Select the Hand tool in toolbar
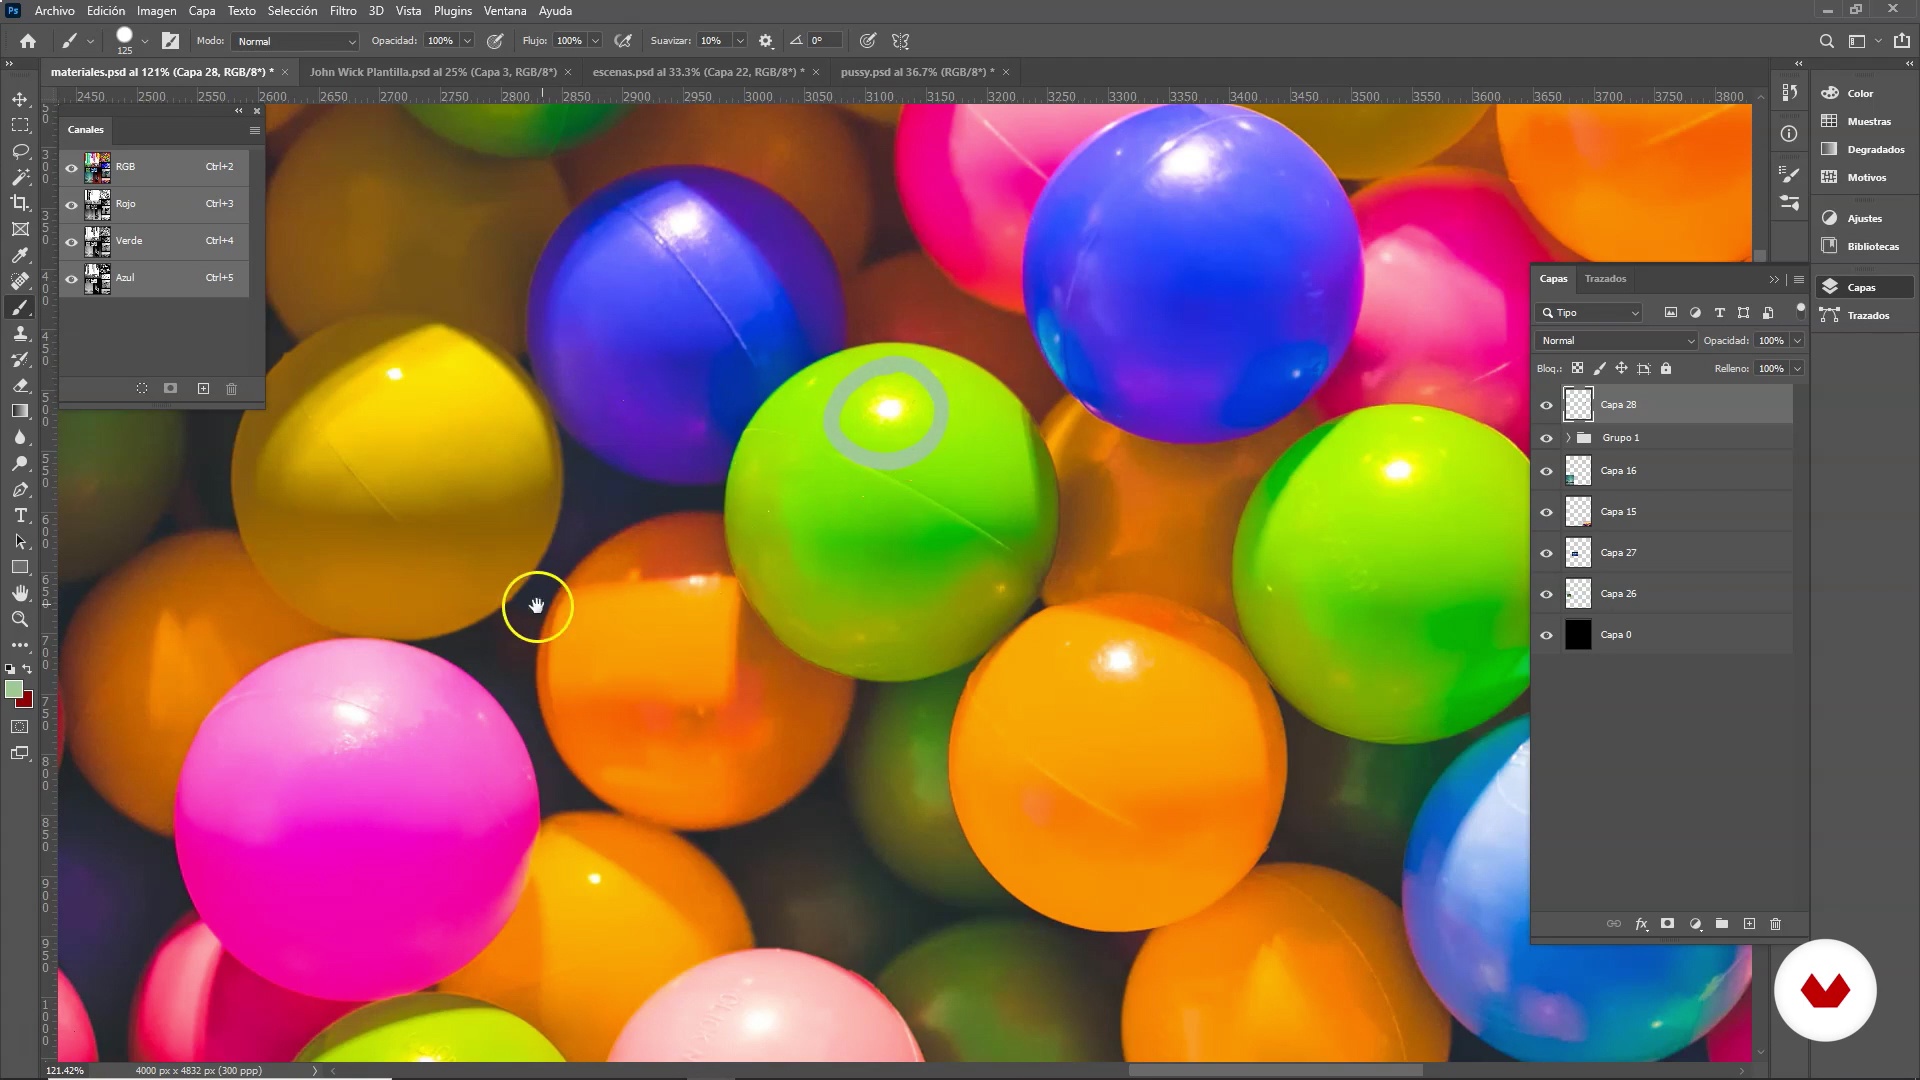 (20, 593)
